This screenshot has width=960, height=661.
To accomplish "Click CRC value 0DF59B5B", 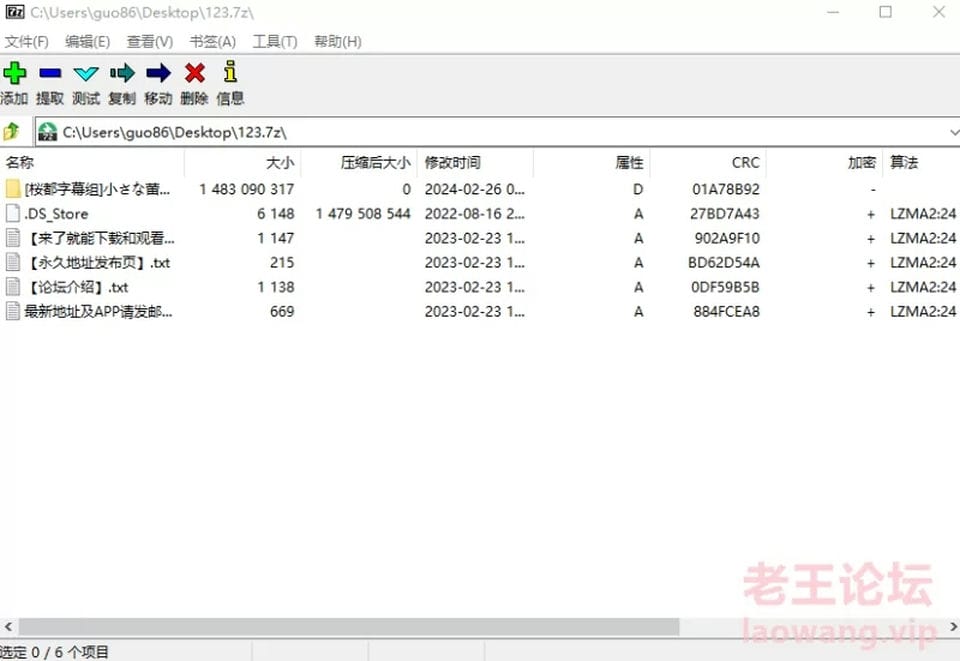I will pyautogui.click(x=726, y=287).
